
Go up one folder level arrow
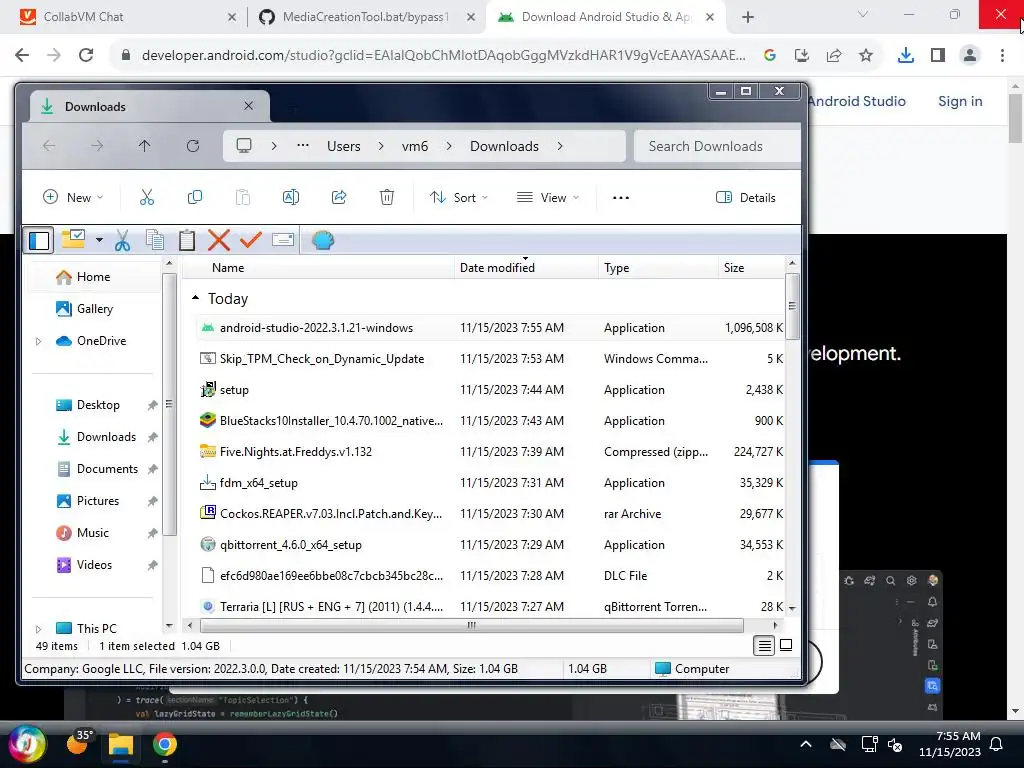(x=144, y=146)
